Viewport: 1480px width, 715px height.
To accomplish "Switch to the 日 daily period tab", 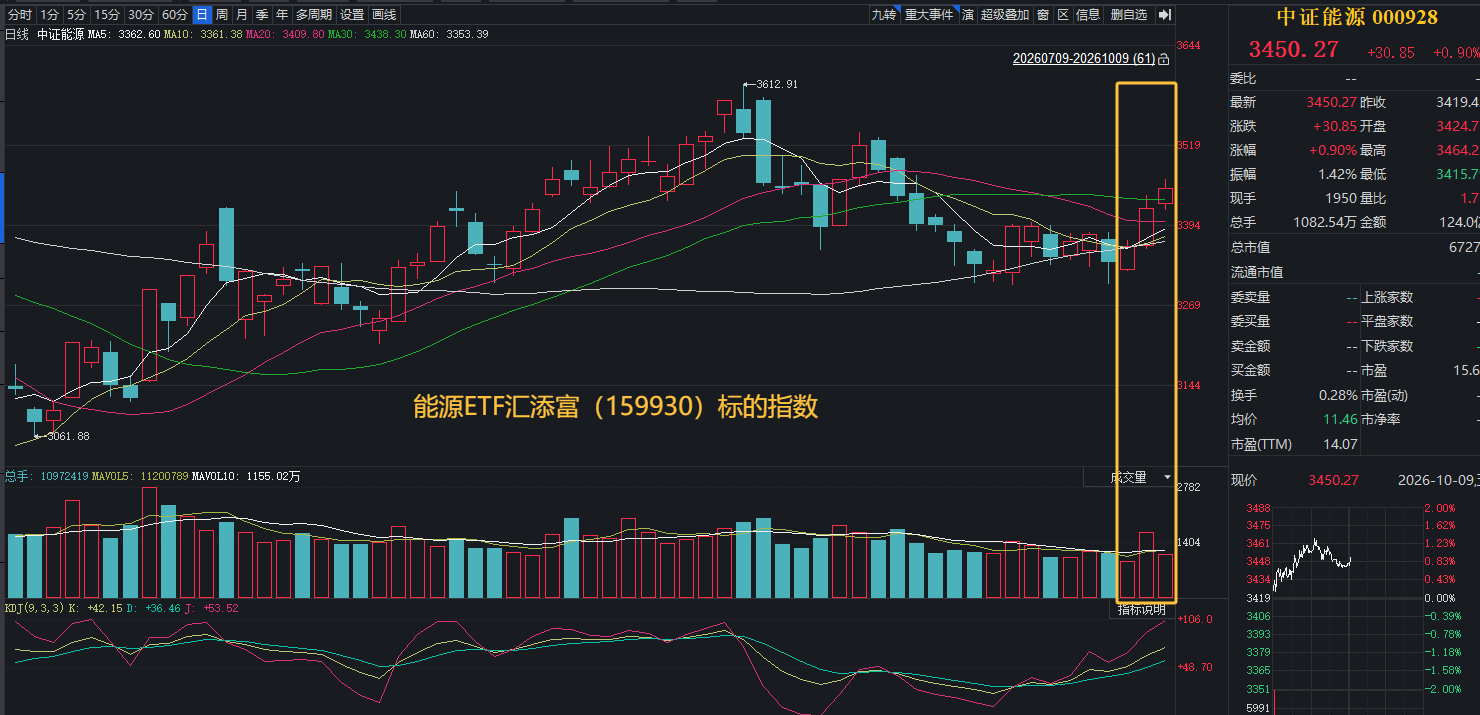I will point(202,15).
